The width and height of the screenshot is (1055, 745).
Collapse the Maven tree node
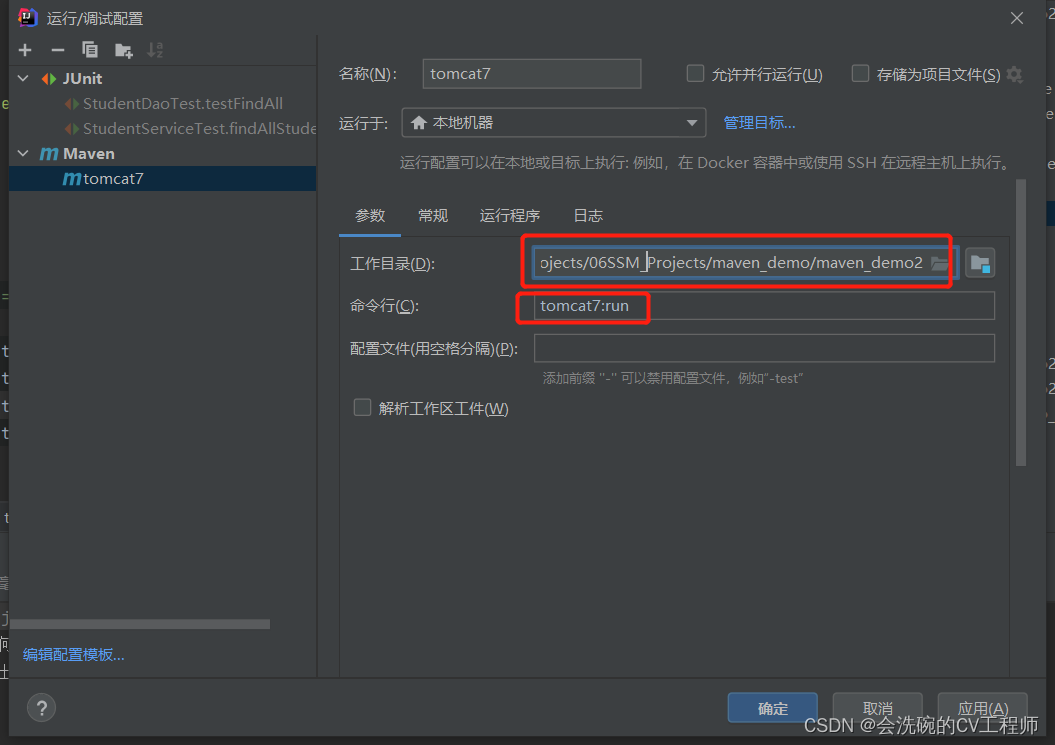pos(23,154)
